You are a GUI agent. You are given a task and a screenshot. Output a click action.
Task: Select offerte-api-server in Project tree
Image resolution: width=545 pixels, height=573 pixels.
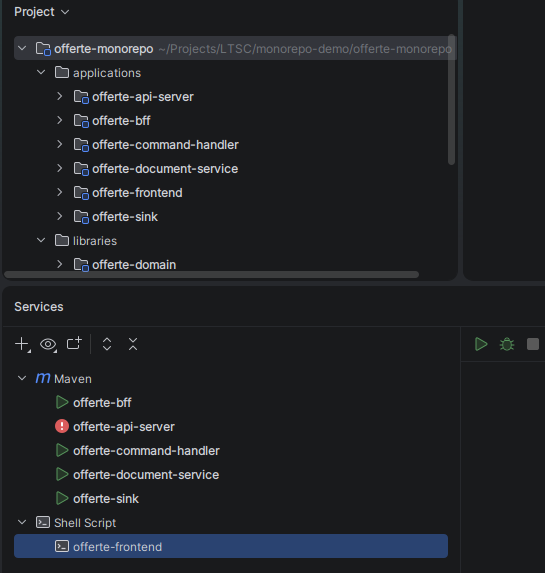tap(143, 97)
